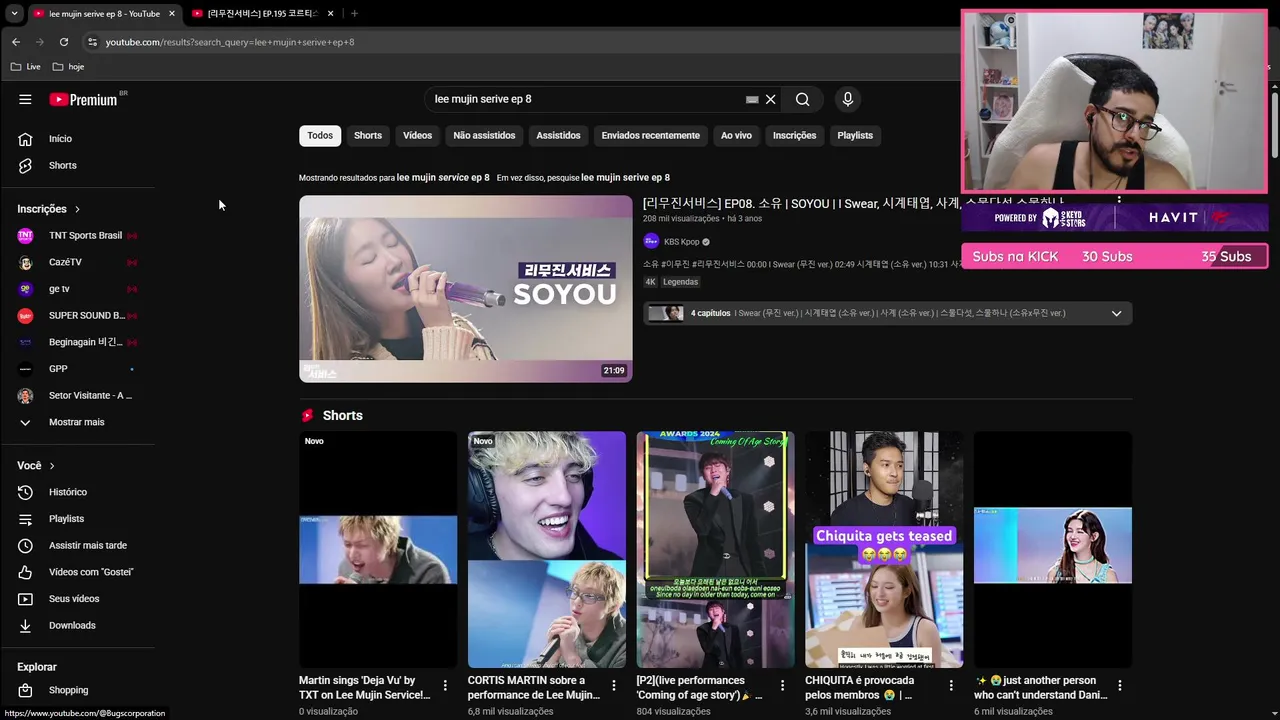The width and height of the screenshot is (1280, 720).
Task: Open site information icon in address bar
Action: (x=92, y=42)
